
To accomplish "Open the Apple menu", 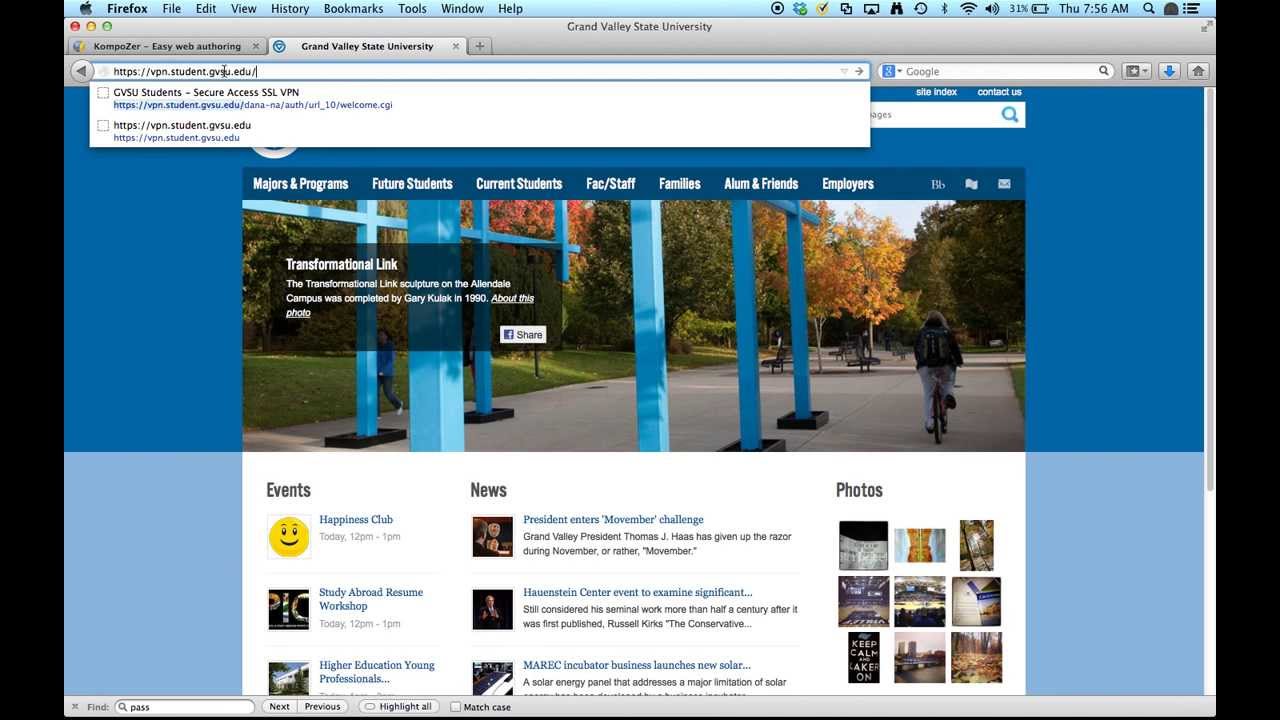I will (x=86, y=8).
